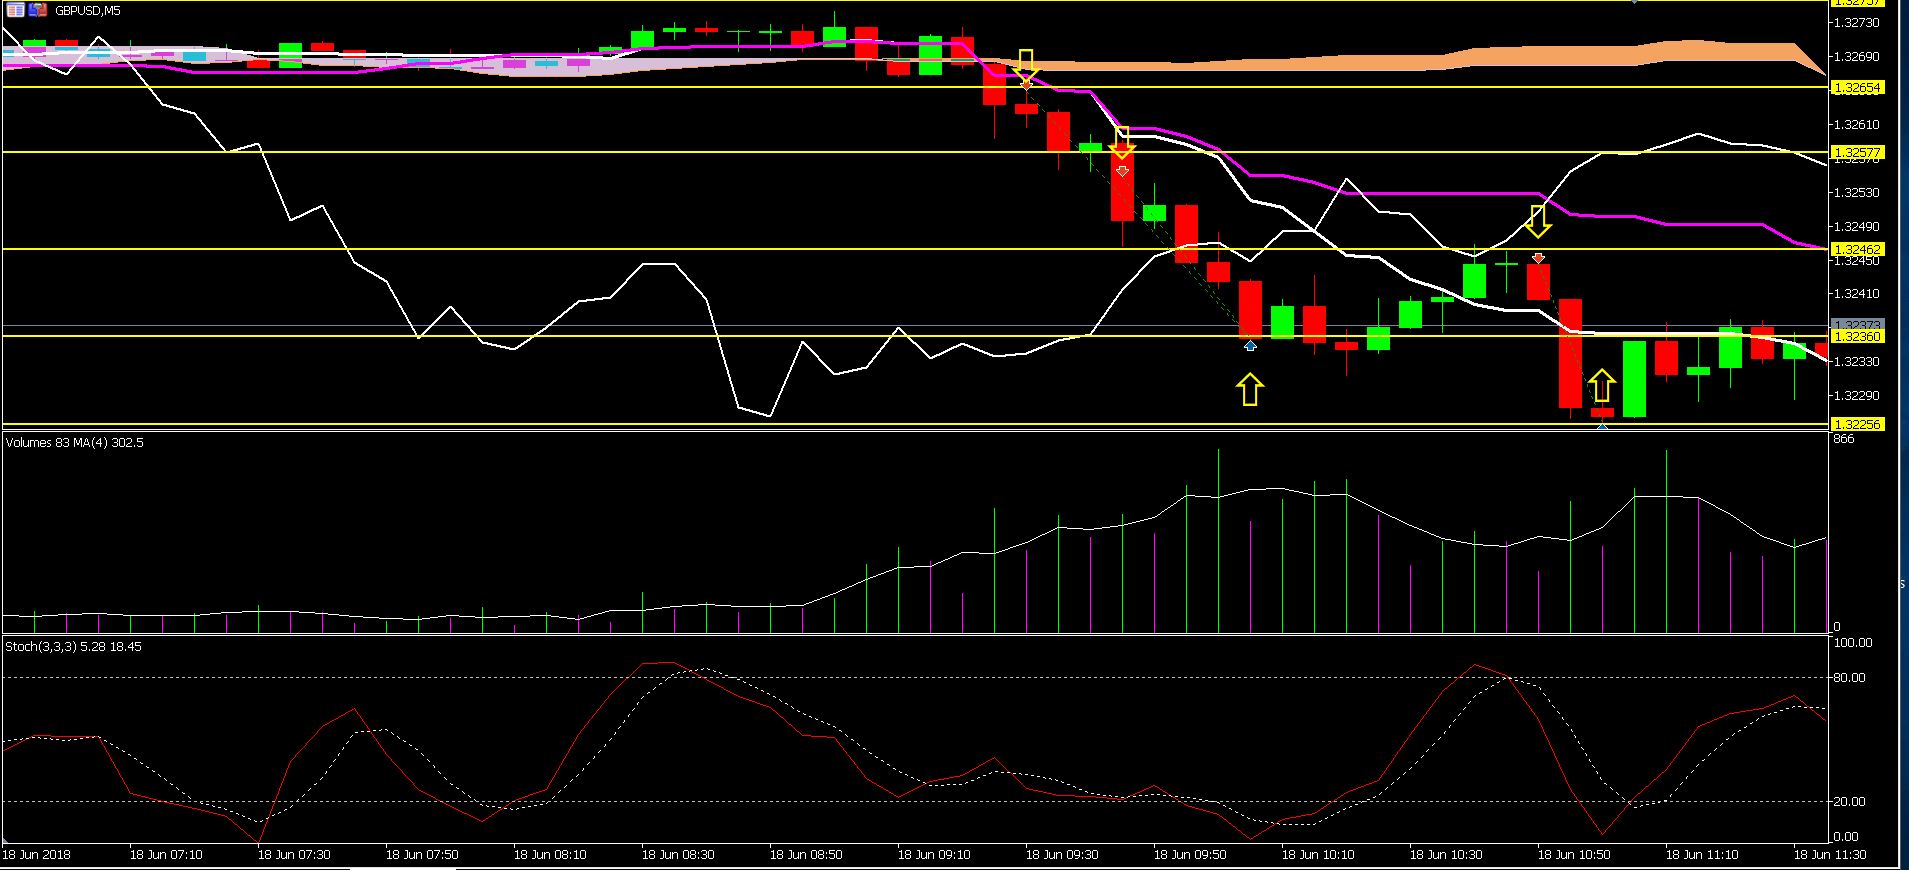Open the Depth of Market table icon

pyautogui.click(x=15, y=10)
